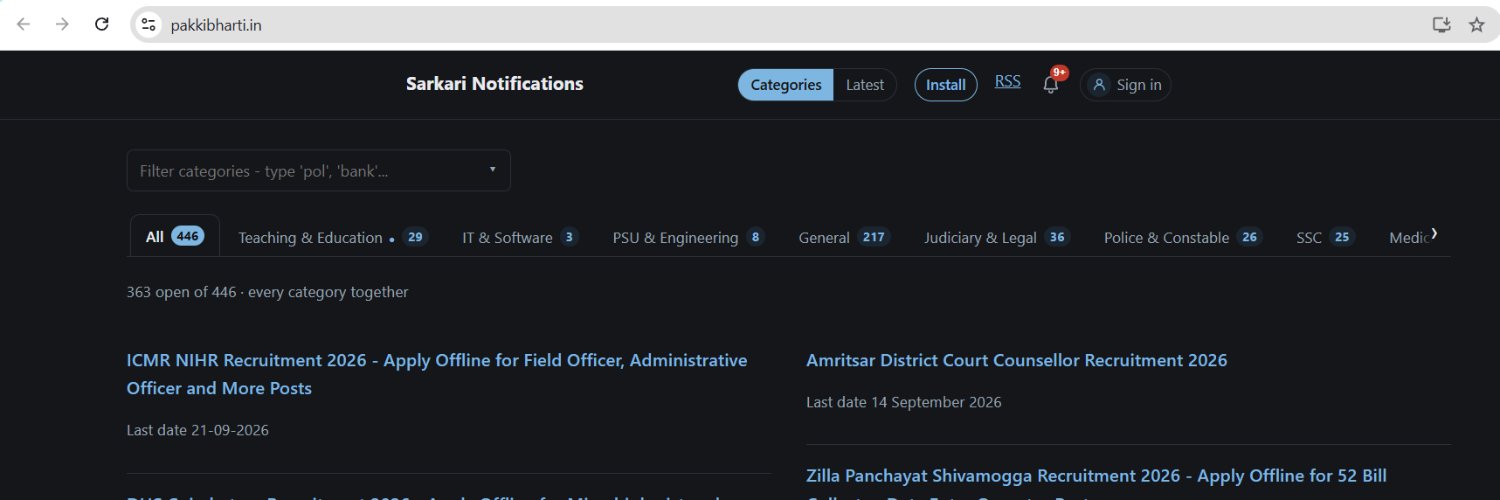
Task: Click the Install button
Action: click(x=946, y=85)
